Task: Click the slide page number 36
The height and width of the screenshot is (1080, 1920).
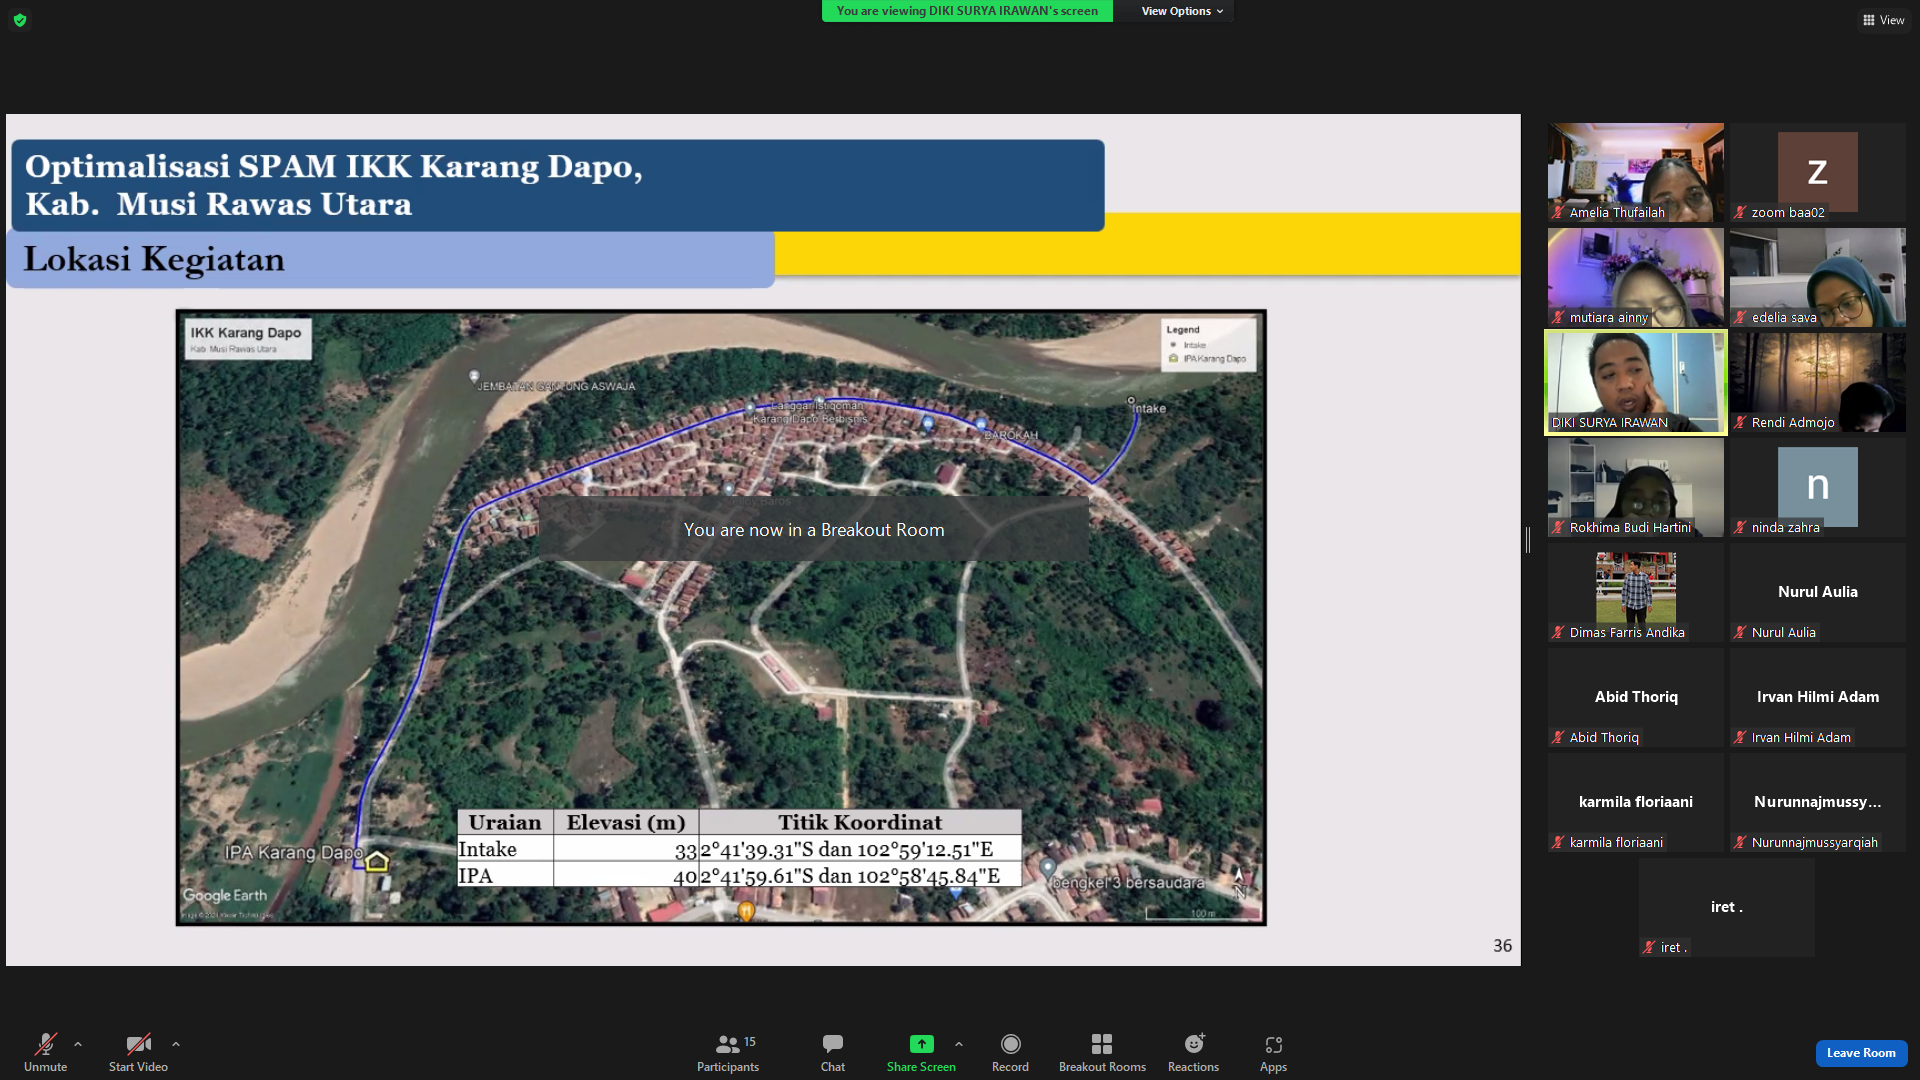Action: (1502, 945)
